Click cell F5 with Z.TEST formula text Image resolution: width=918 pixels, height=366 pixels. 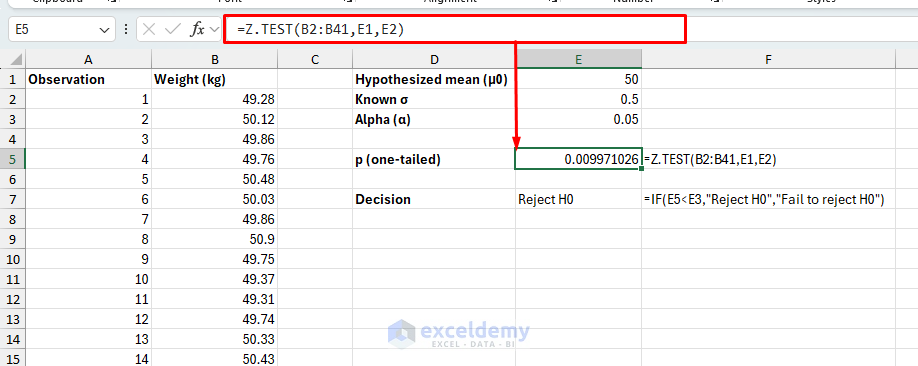coord(768,159)
